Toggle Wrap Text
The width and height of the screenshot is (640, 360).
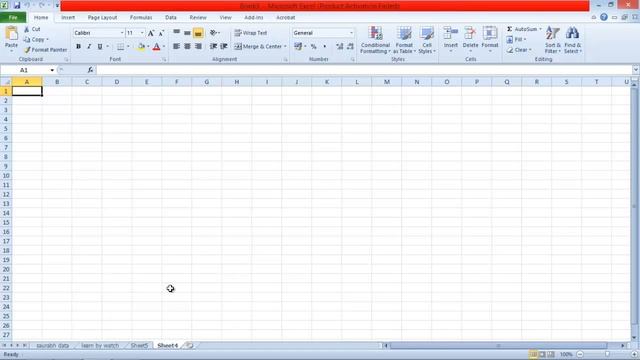click(x=251, y=33)
